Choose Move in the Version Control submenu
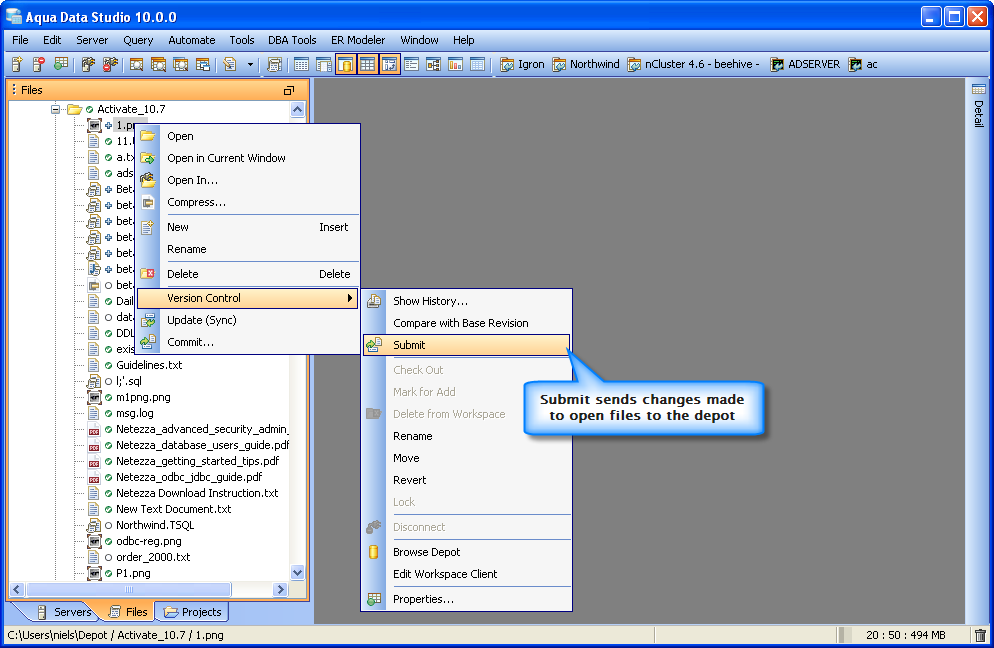Image resolution: width=994 pixels, height=648 pixels. tap(466, 458)
